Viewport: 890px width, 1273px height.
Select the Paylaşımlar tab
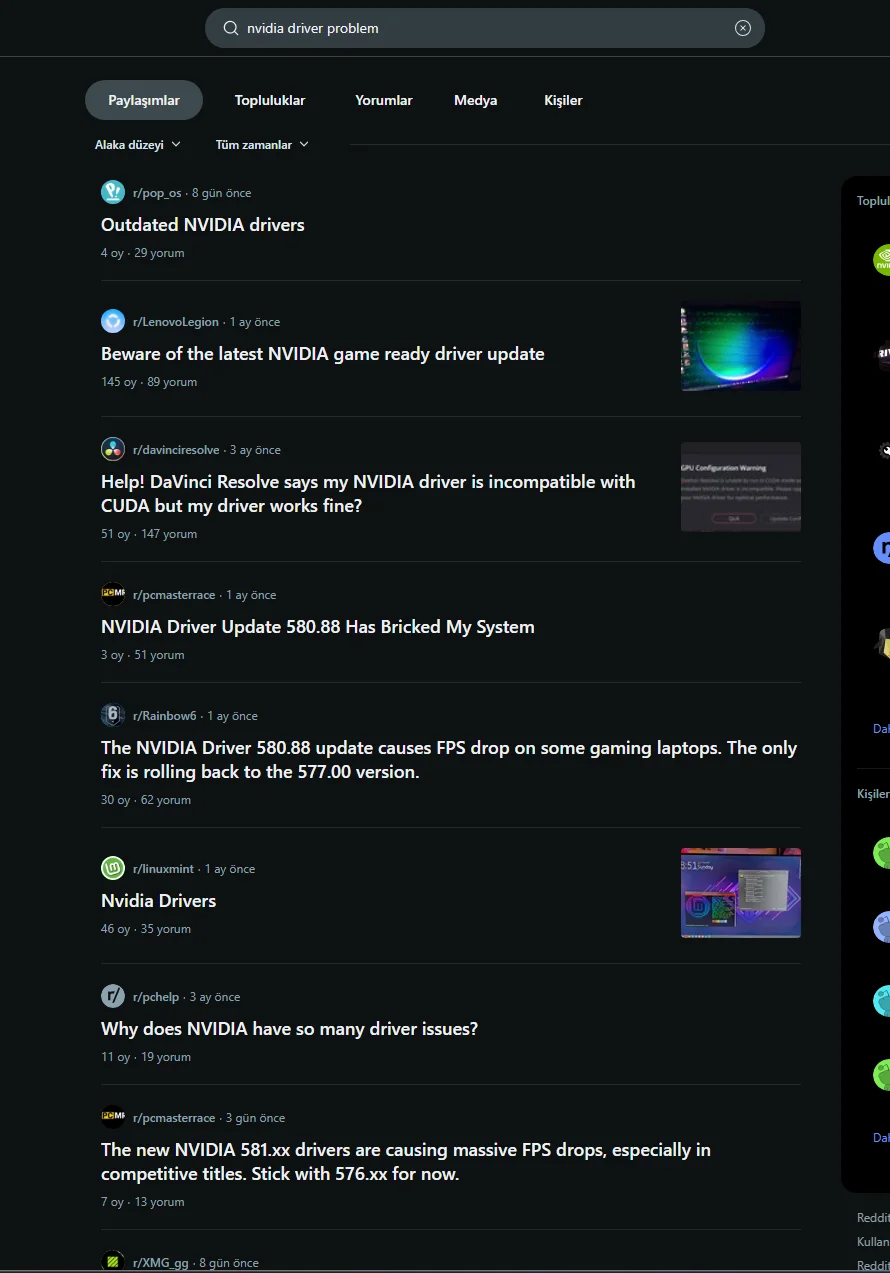(144, 100)
